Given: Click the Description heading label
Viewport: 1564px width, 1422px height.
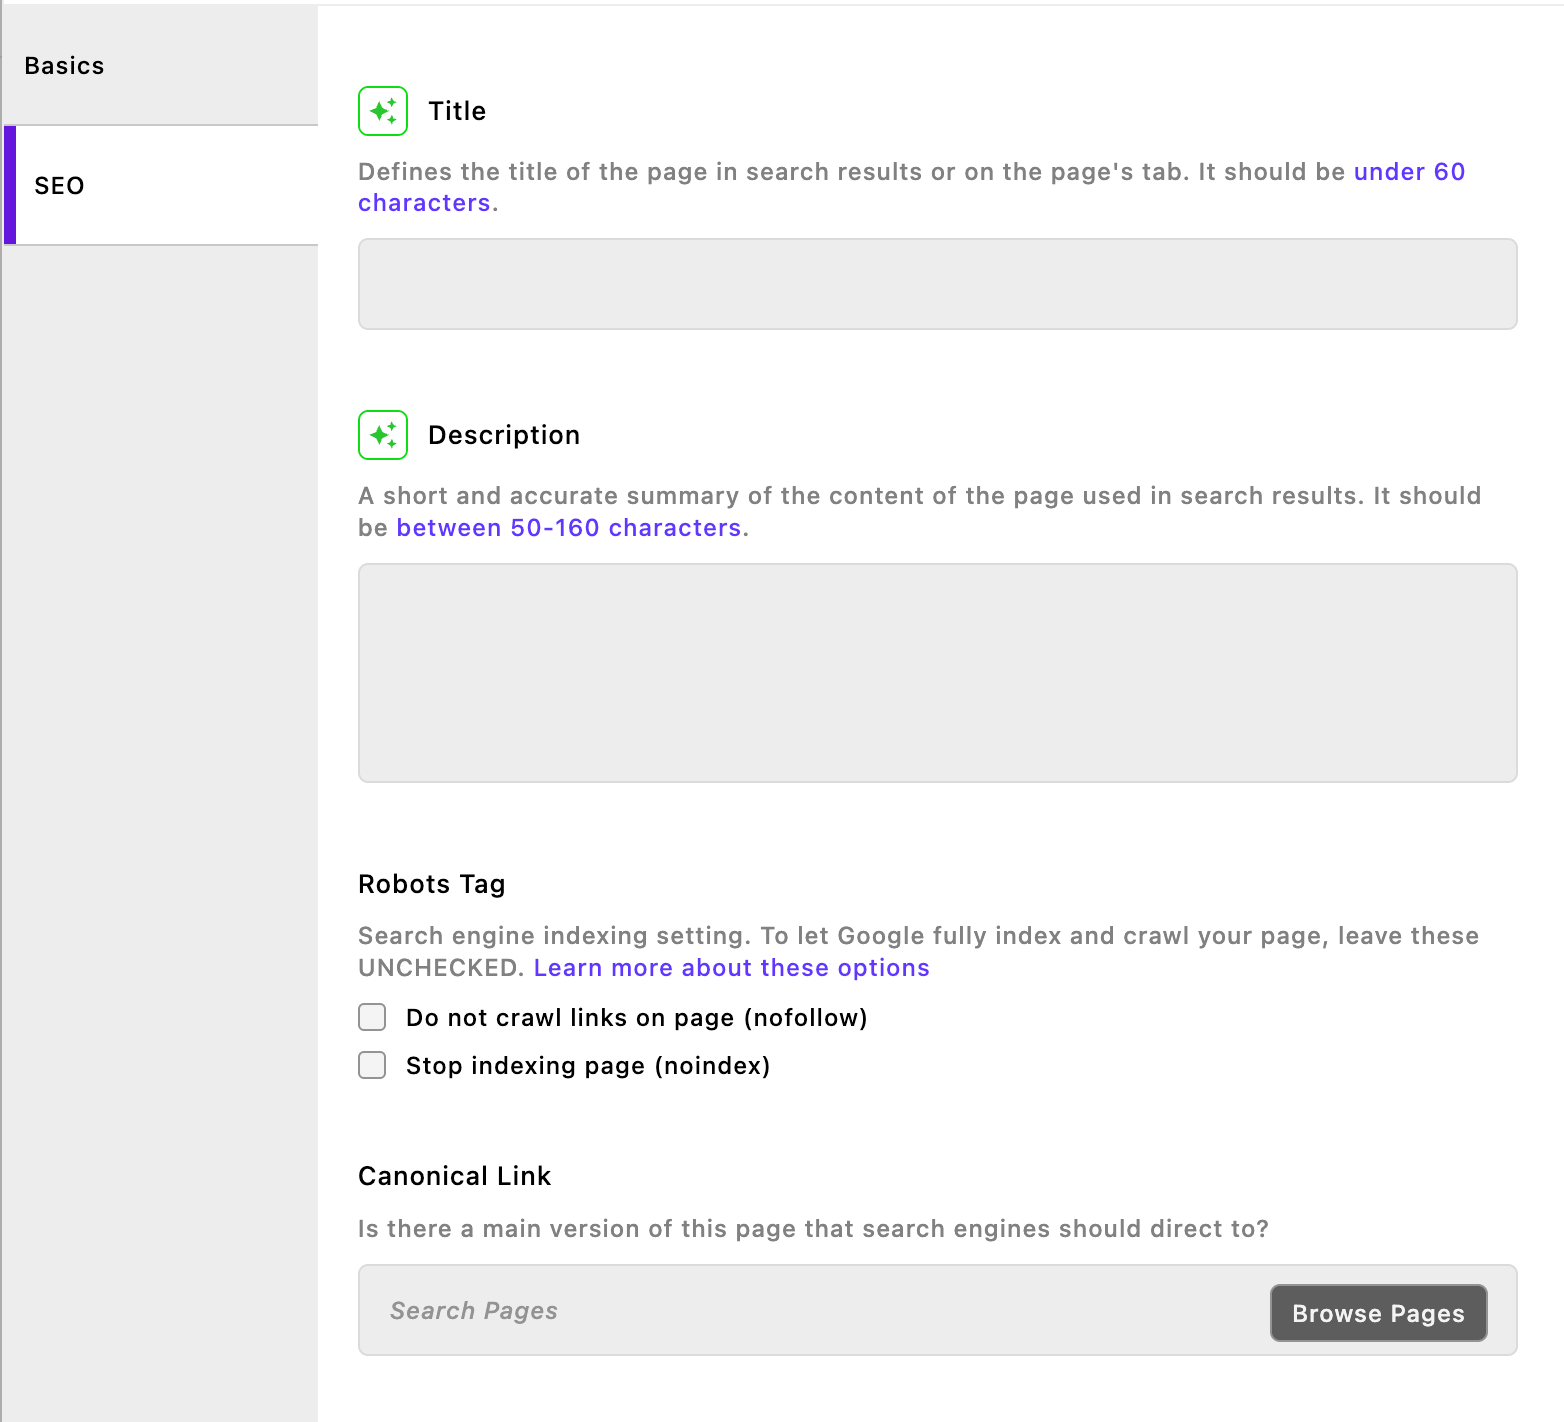Looking at the screenshot, I should click(504, 435).
